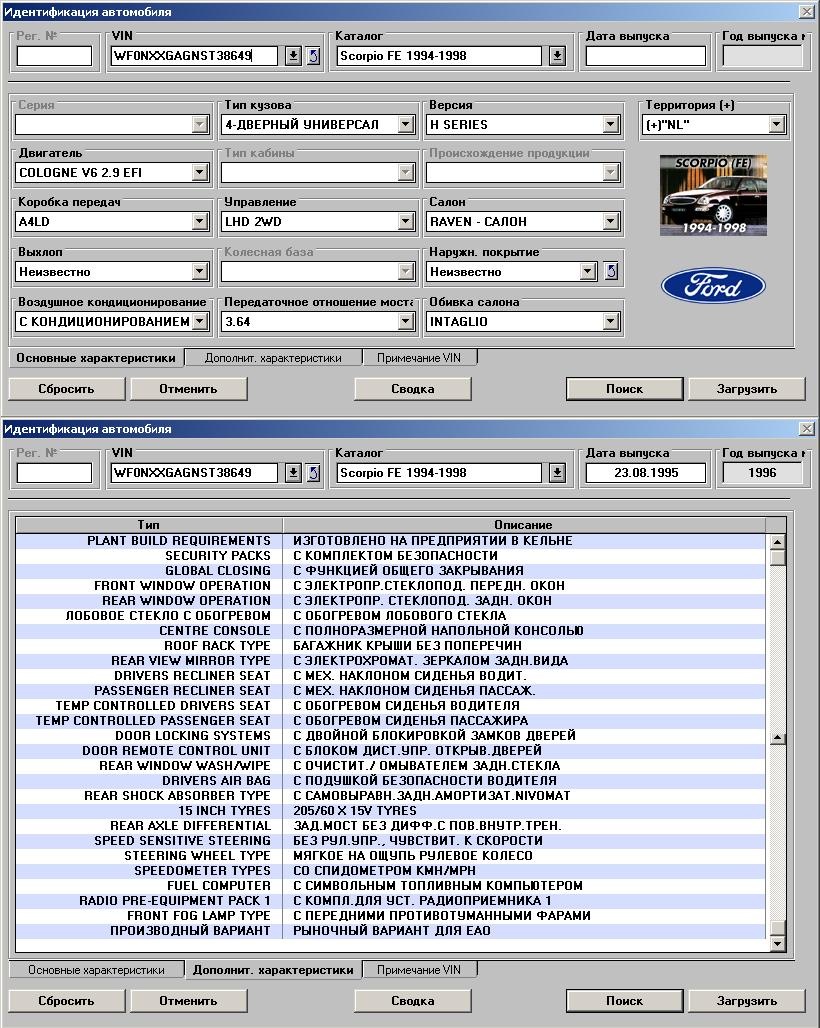Image resolution: width=820 pixels, height=1028 pixels.
Task: Select SECURITY PACKS row
Action: click(390, 555)
